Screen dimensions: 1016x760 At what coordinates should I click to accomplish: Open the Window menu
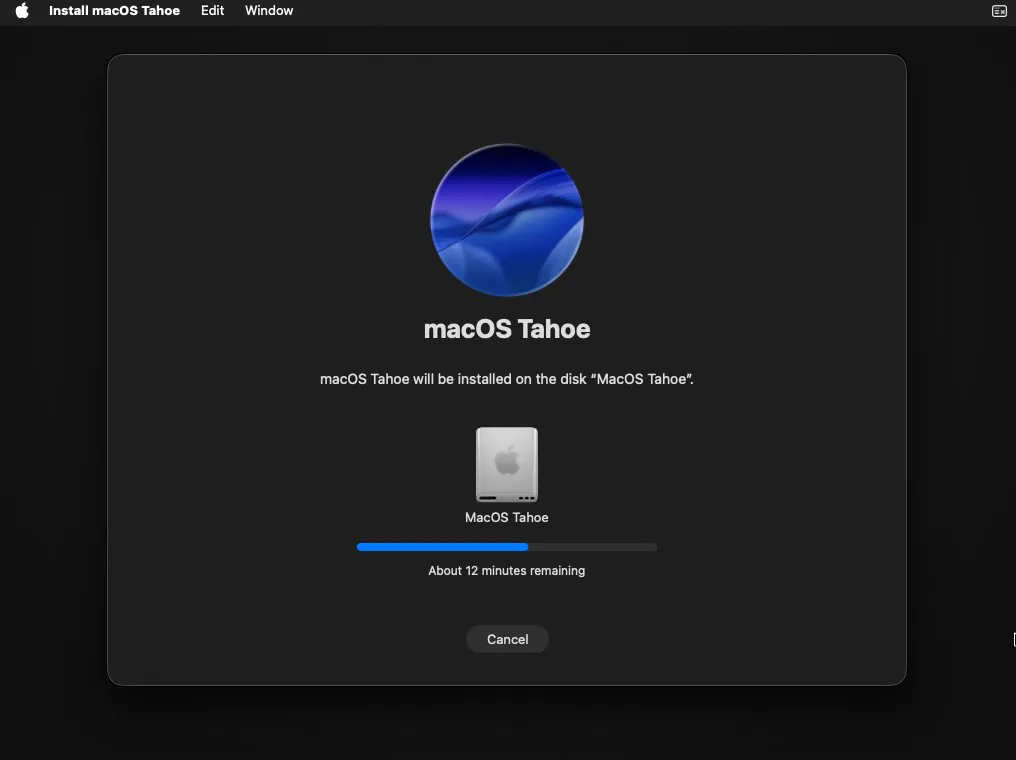268,11
